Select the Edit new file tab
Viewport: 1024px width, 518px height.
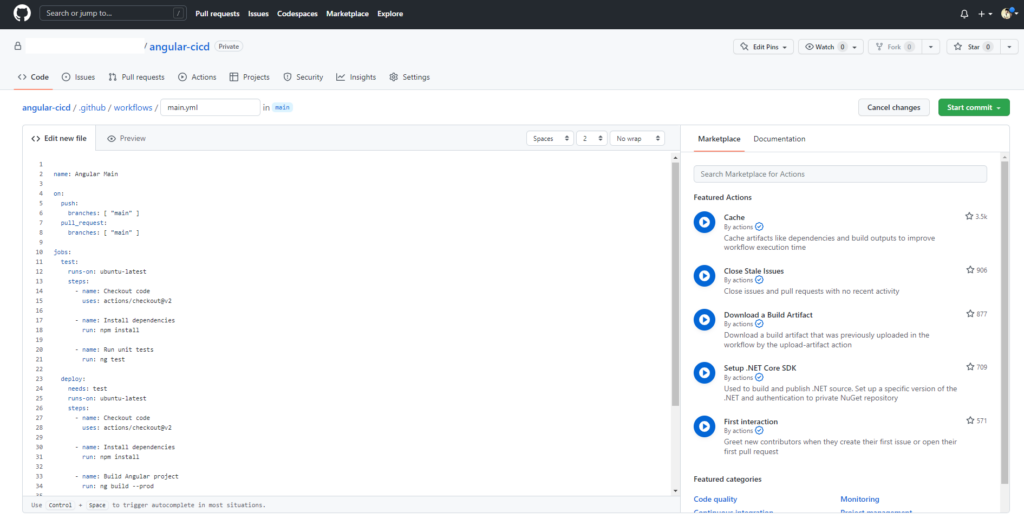tap(59, 138)
